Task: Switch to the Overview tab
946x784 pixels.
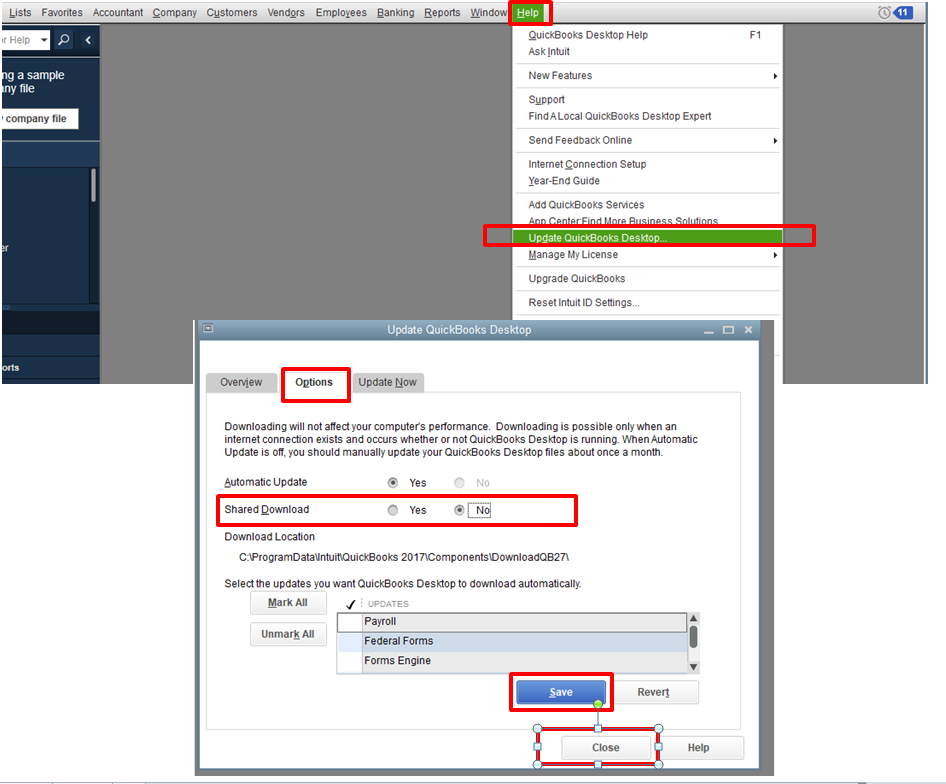Action: tap(241, 383)
